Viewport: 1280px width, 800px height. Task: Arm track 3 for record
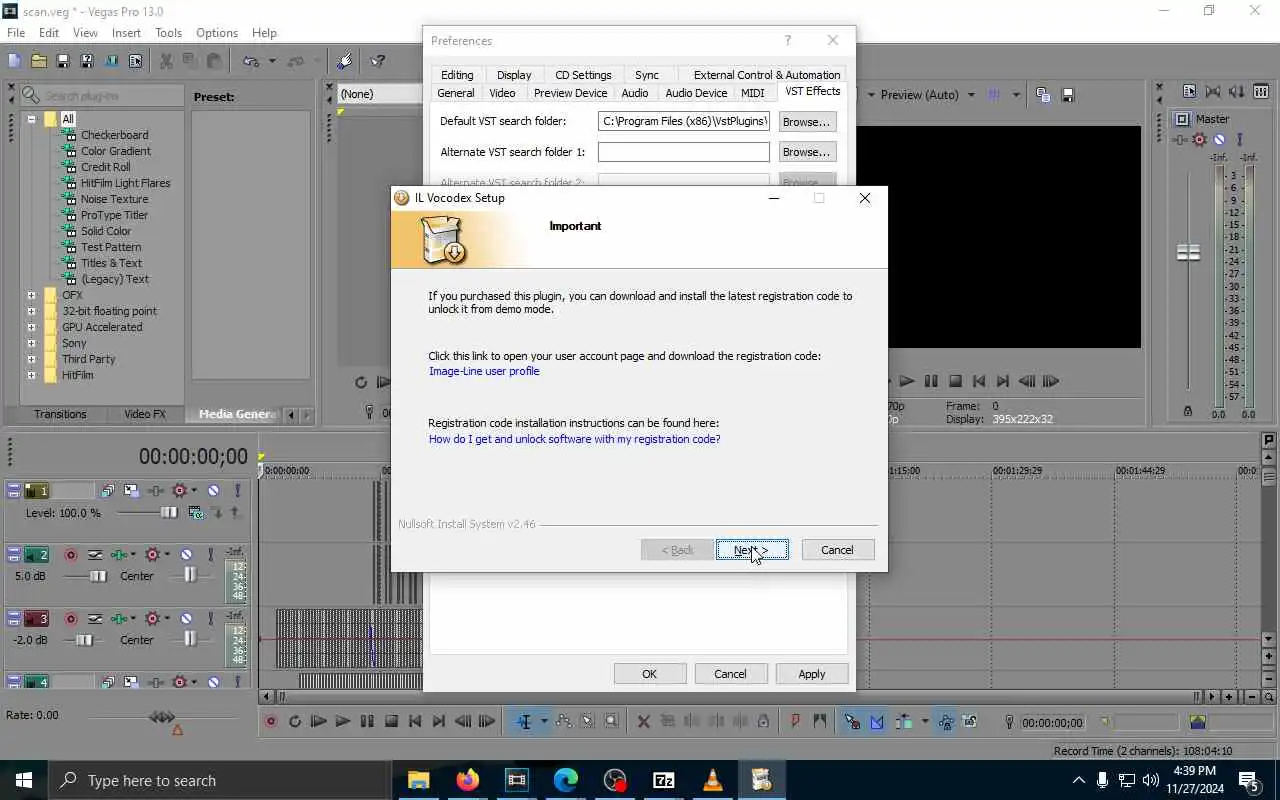pyautogui.click(x=71, y=619)
